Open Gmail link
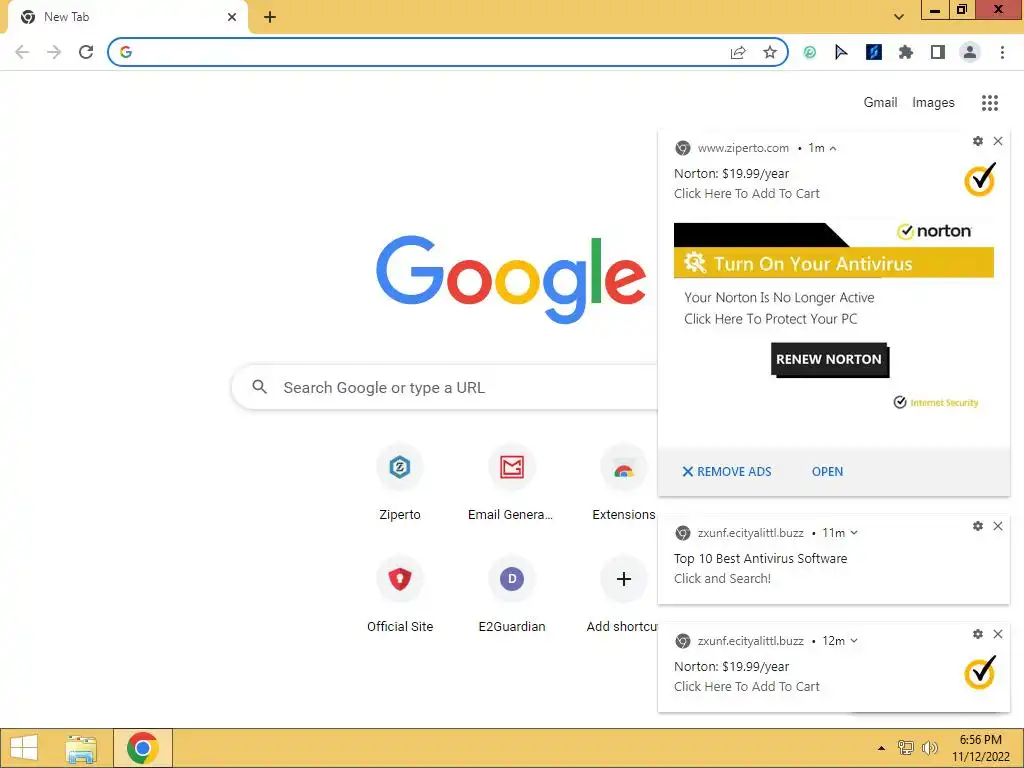This screenshot has width=1024, height=768. pyautogui.click(x=880, y=103)
